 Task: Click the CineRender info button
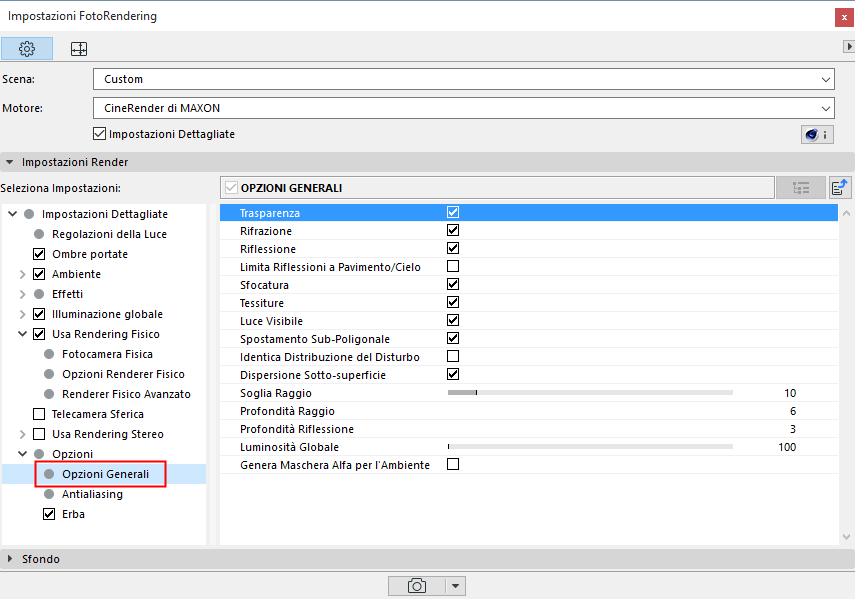(816, 135)
